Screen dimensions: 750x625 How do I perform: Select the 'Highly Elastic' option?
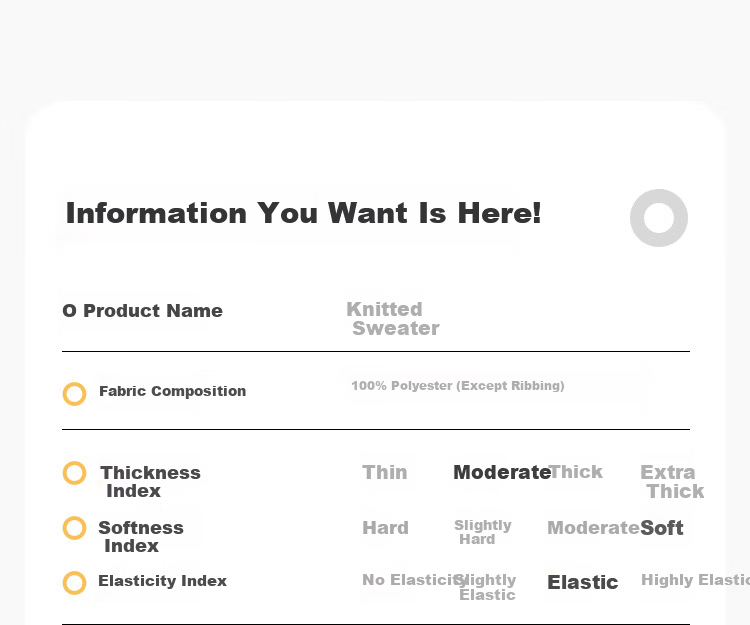[x=695, y=580]
